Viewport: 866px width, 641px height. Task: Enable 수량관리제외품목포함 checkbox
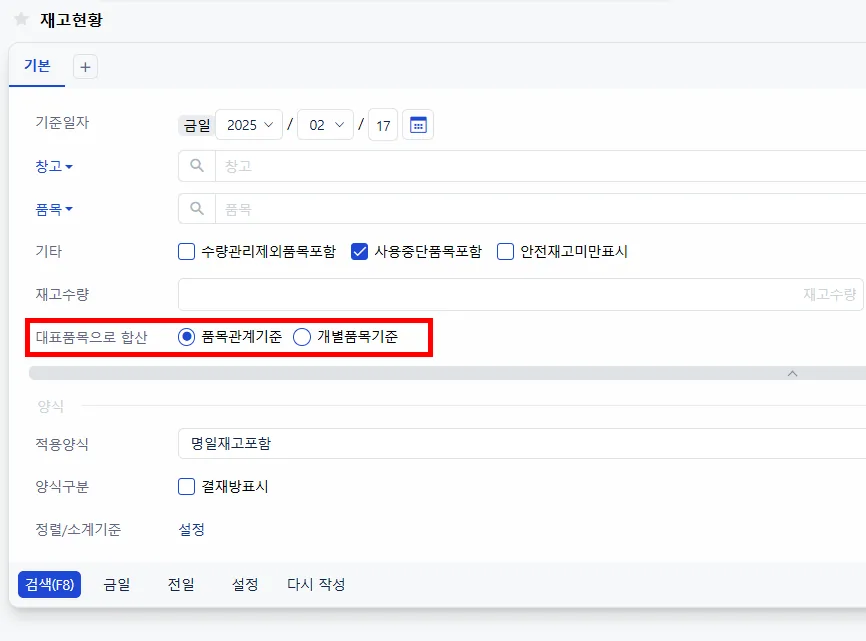[x=187, y=252]
